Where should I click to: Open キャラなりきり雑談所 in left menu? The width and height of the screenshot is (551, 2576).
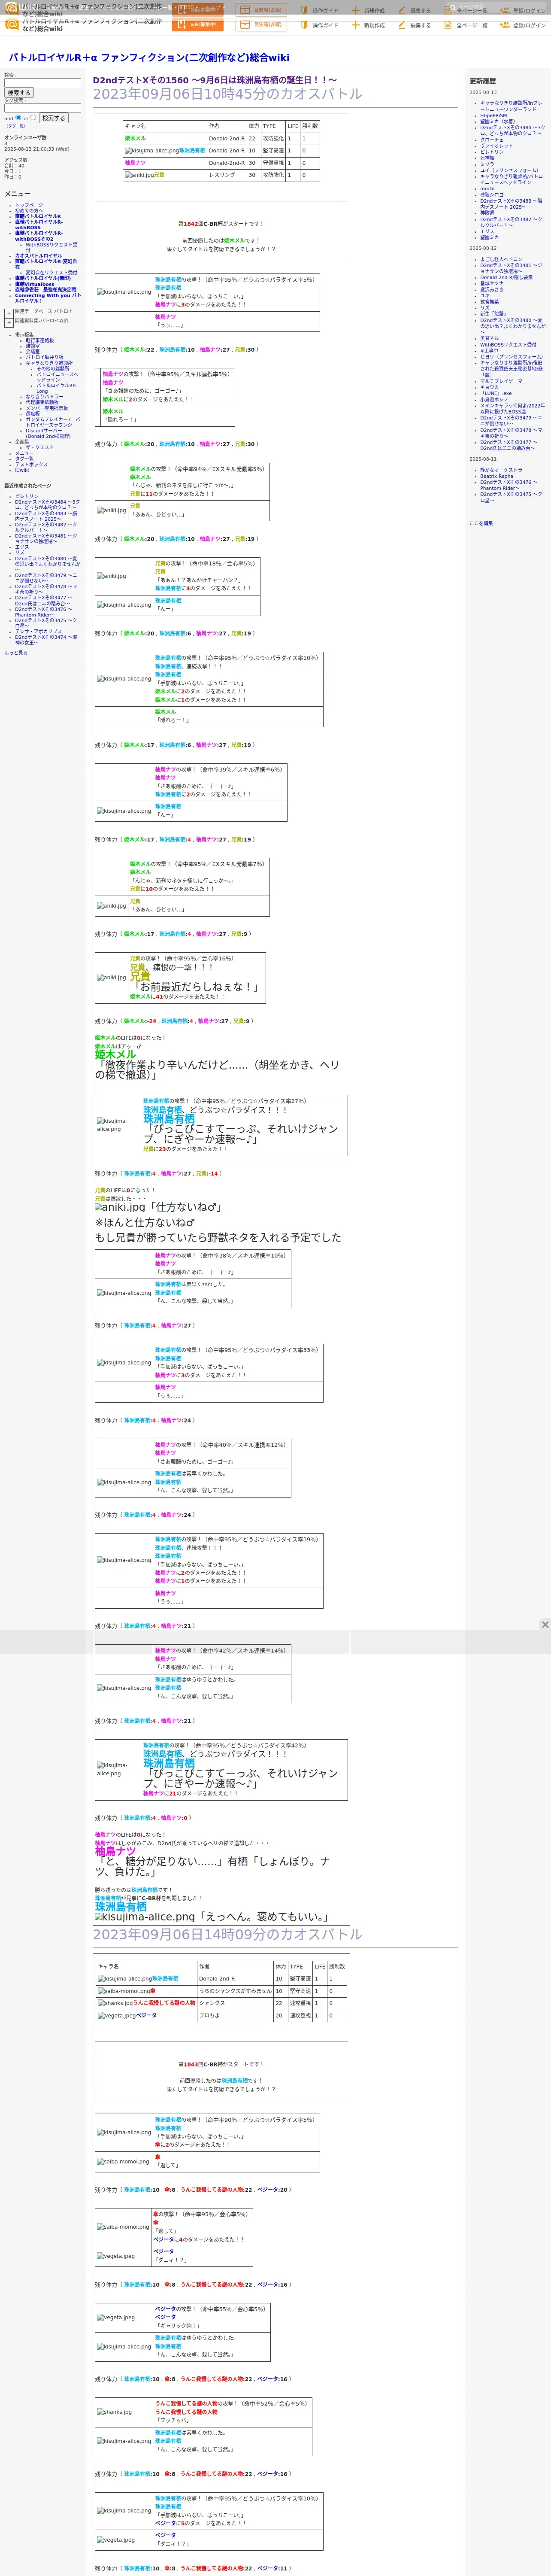point(49,363)
